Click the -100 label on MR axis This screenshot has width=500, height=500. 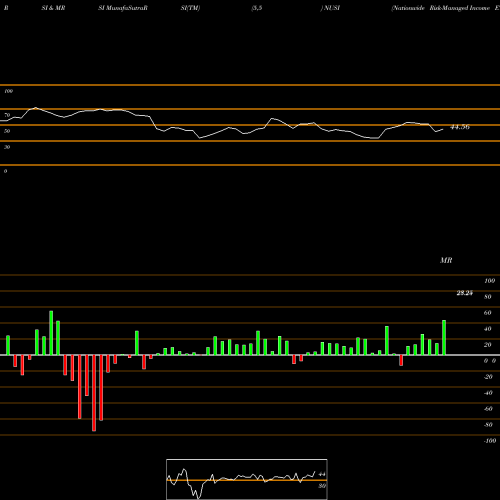(490, 441)
